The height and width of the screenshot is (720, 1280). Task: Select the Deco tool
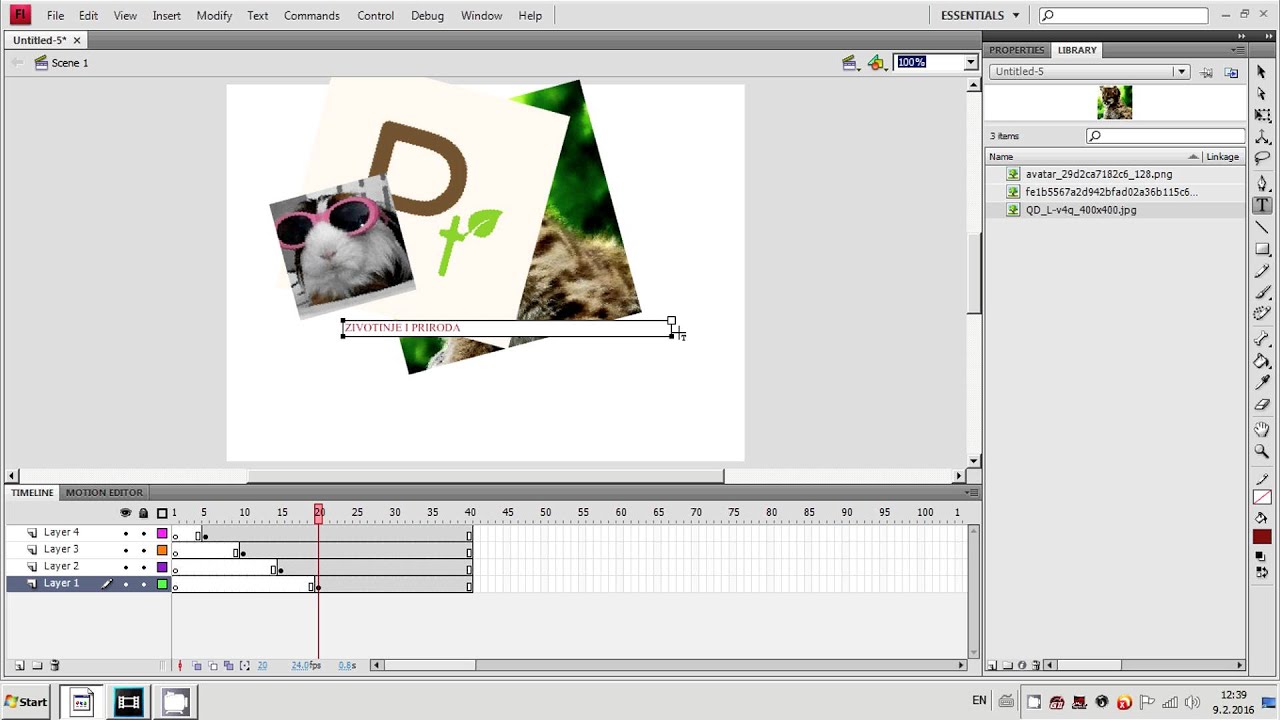1262,314
